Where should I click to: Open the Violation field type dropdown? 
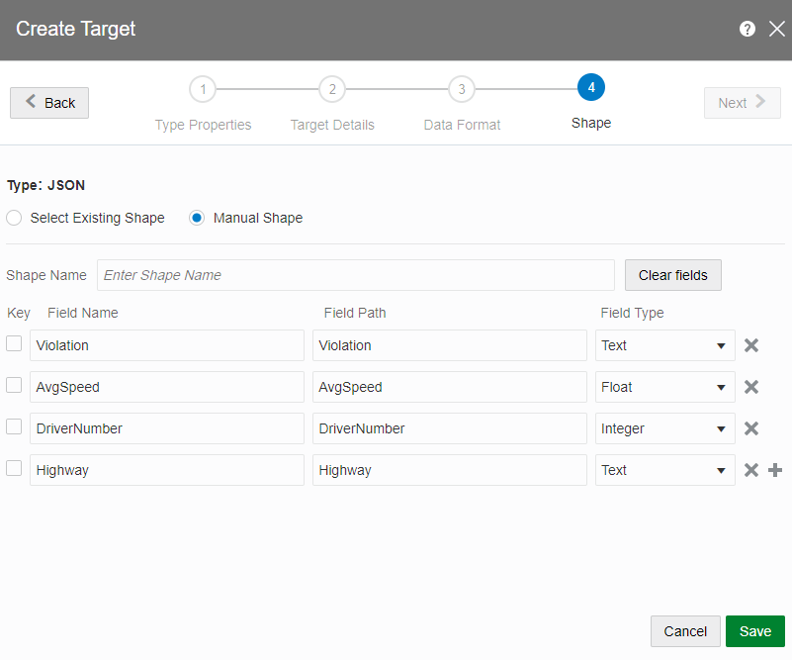pos(665,345)
